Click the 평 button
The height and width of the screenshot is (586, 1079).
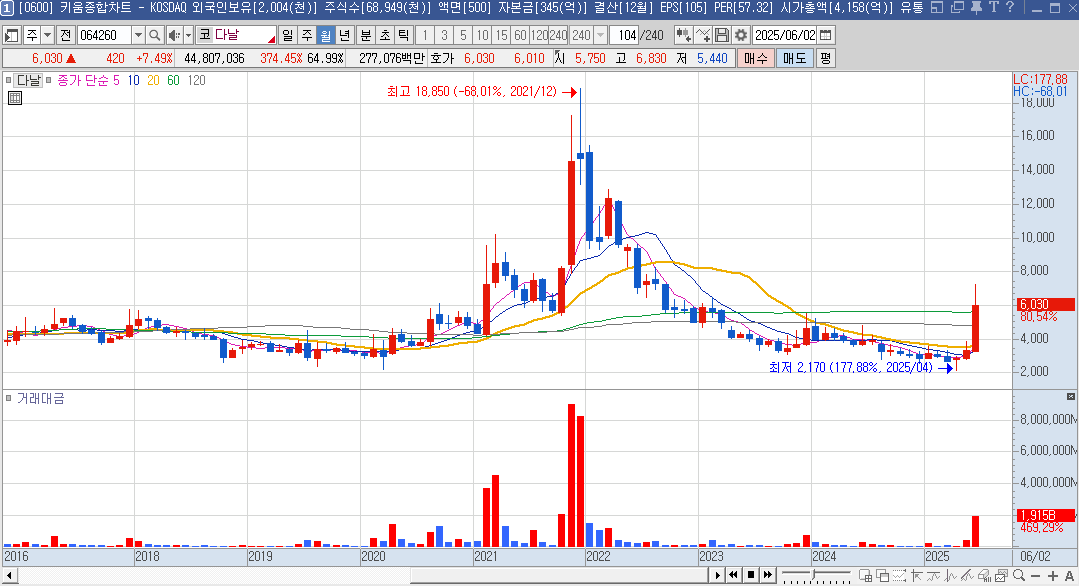point(825,58)
